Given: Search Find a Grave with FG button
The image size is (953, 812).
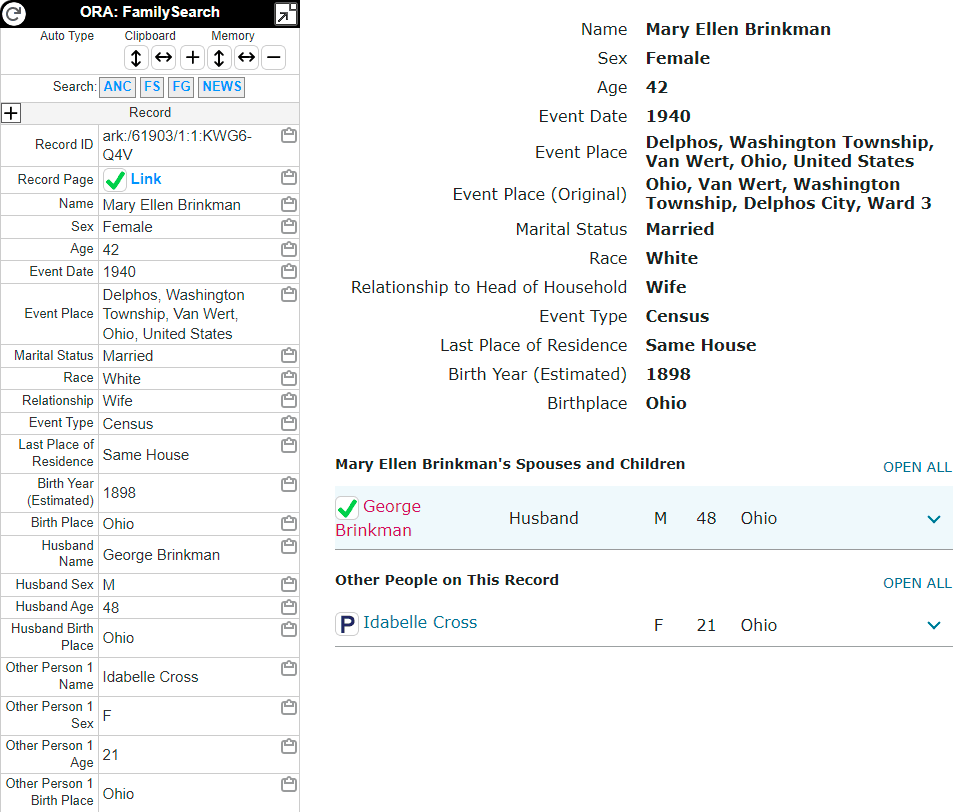Looking at the screenshot, I should coord(181,87).
